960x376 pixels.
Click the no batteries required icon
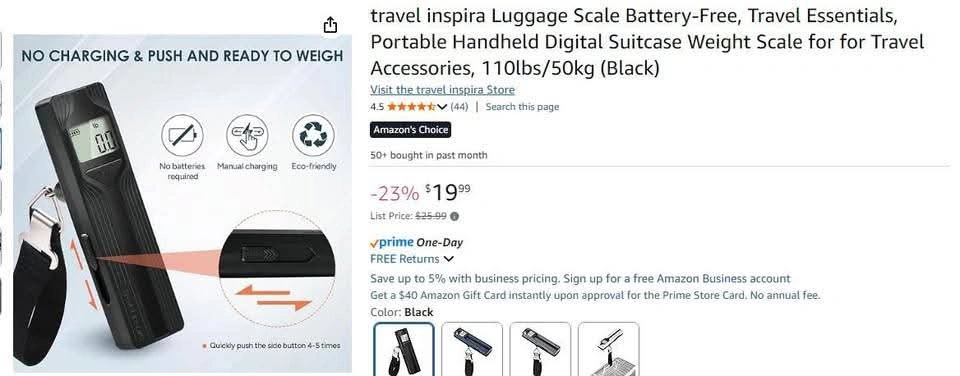[182, 135]
